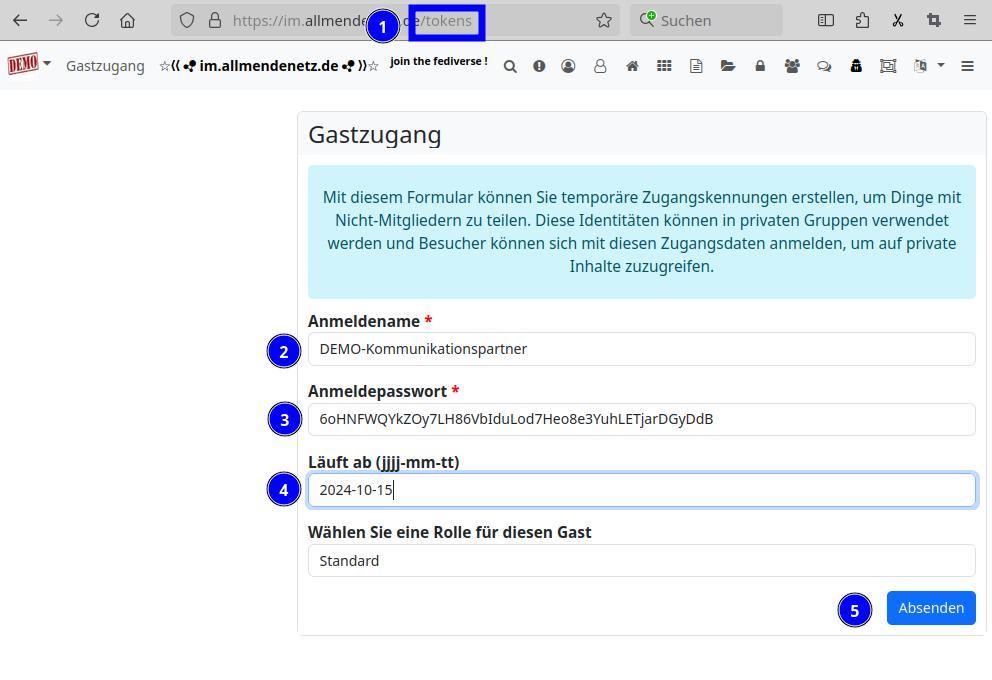Open the apps grid icon
Screen dimensions: 992x680
[x=664, y=66]
